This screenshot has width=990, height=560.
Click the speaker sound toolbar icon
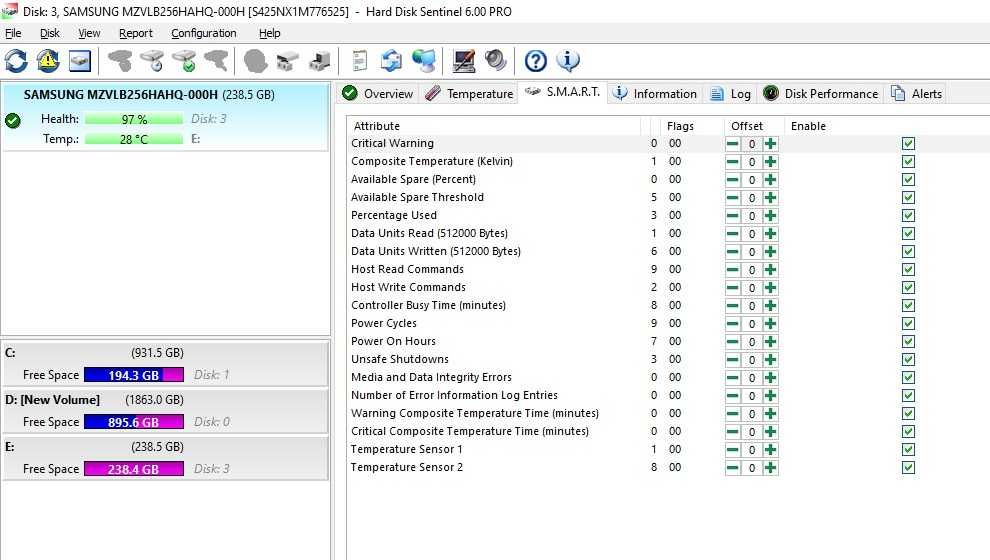click(x=496, y=61)
